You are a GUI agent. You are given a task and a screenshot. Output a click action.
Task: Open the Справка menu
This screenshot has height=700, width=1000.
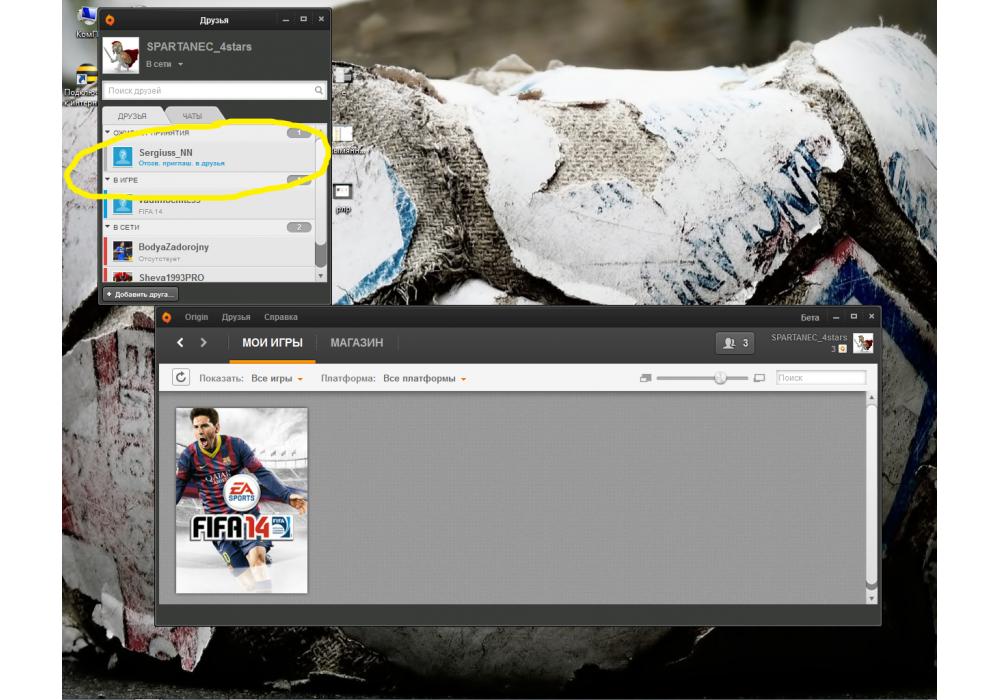click(280, 317)
